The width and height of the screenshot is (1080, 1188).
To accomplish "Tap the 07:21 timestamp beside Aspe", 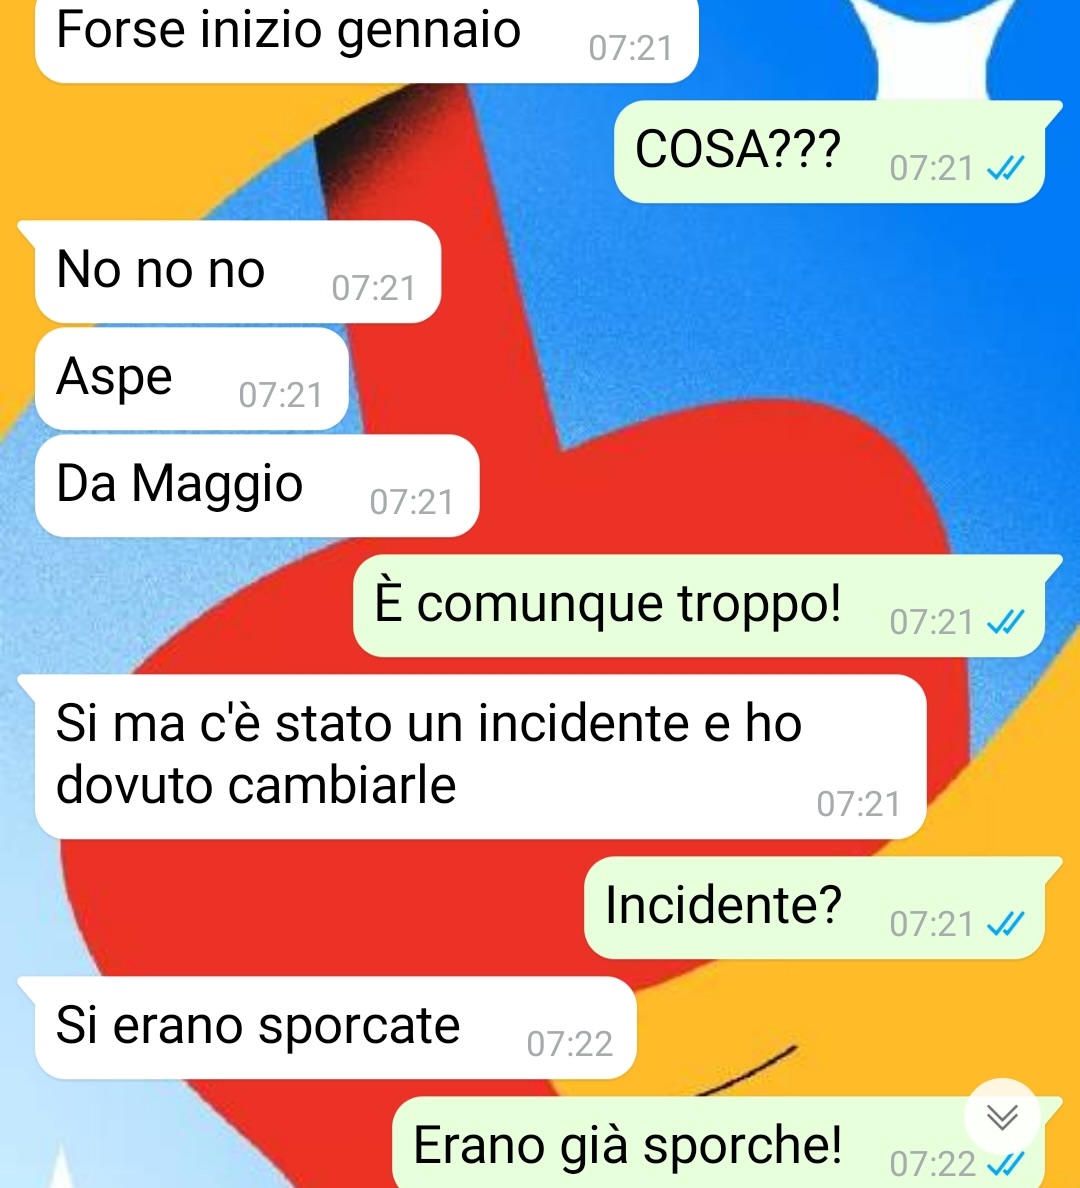I will (281, 395).
